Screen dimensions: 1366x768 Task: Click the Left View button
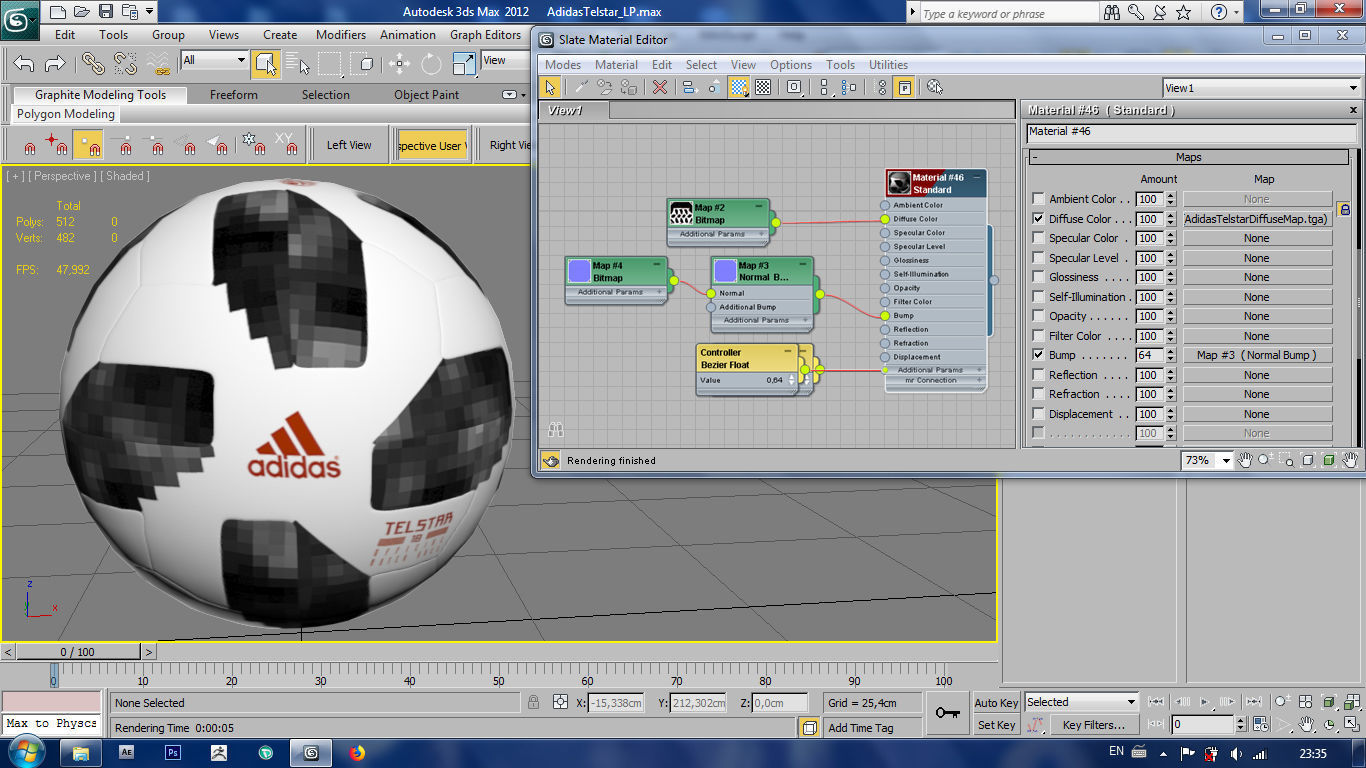[349, 143]
